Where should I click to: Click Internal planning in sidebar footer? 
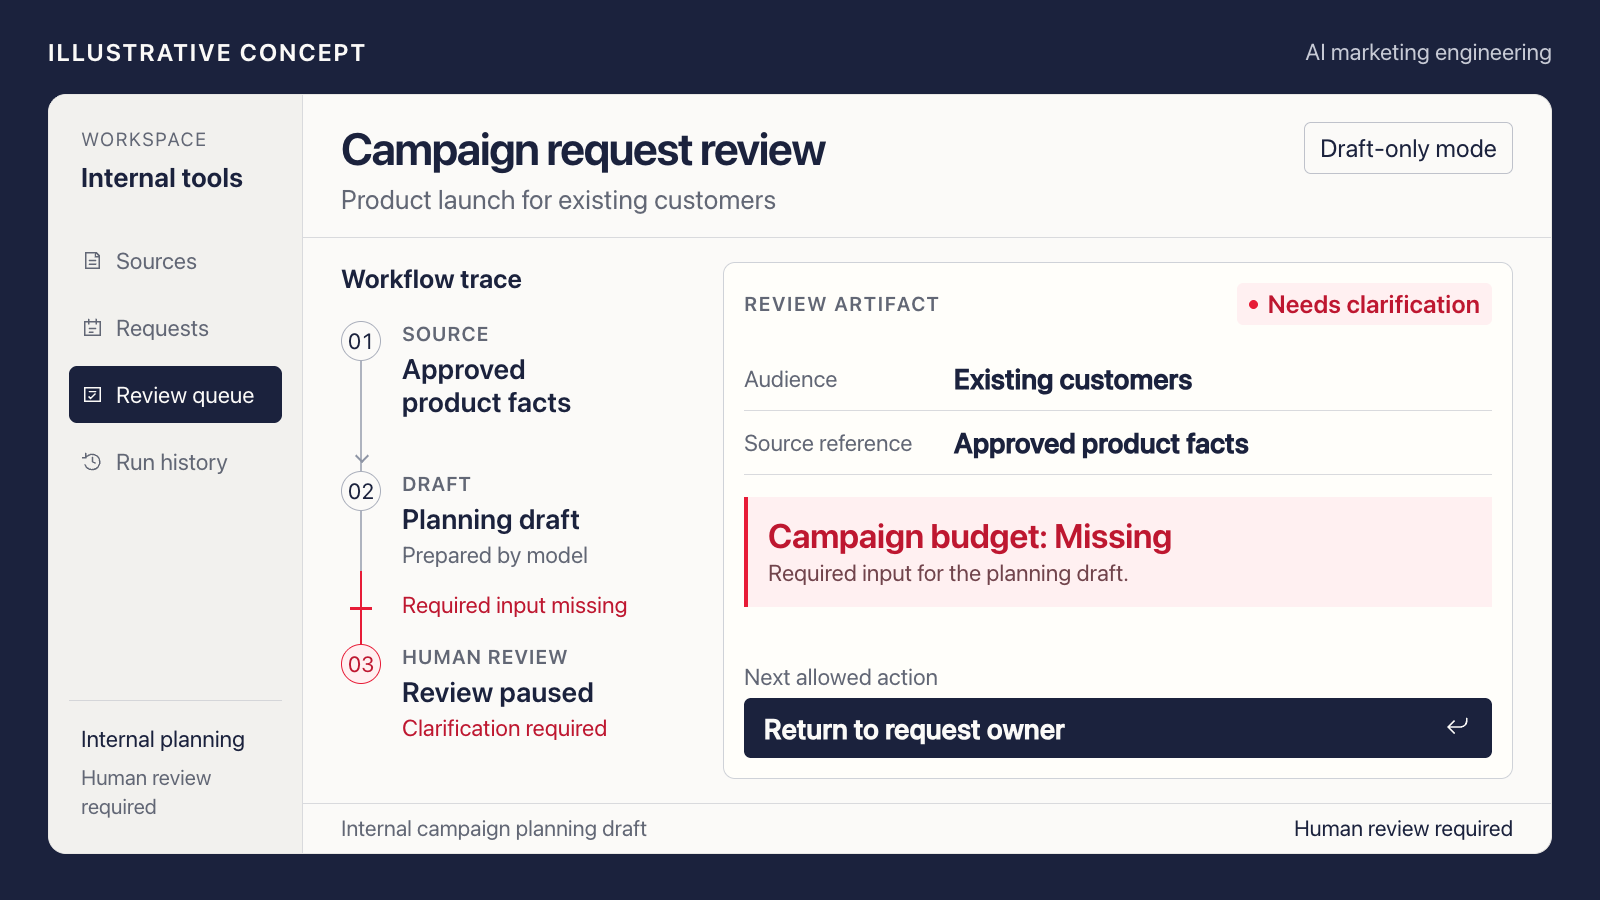[x=163, y=739]
